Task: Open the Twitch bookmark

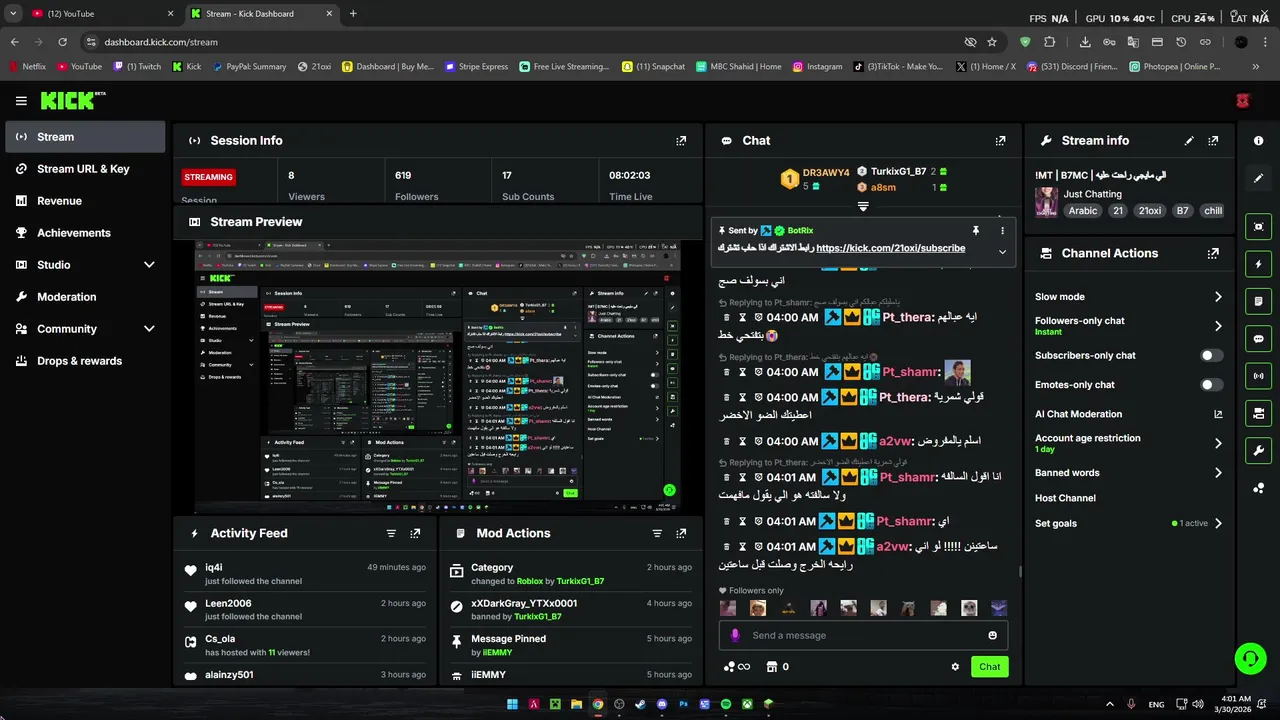Action: 137,67
